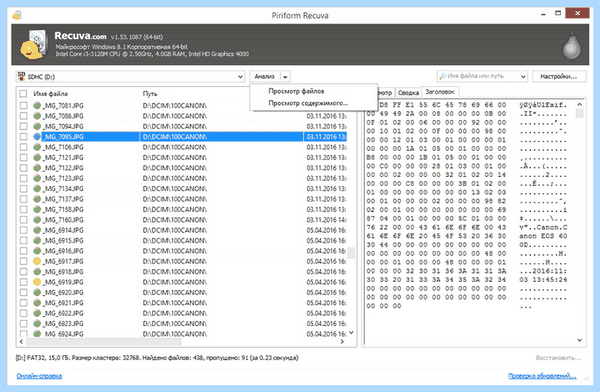Click the green status icon of _MG_7160.JPG
The width and height of the screenshot is (600, 392).
coord(37,219)
